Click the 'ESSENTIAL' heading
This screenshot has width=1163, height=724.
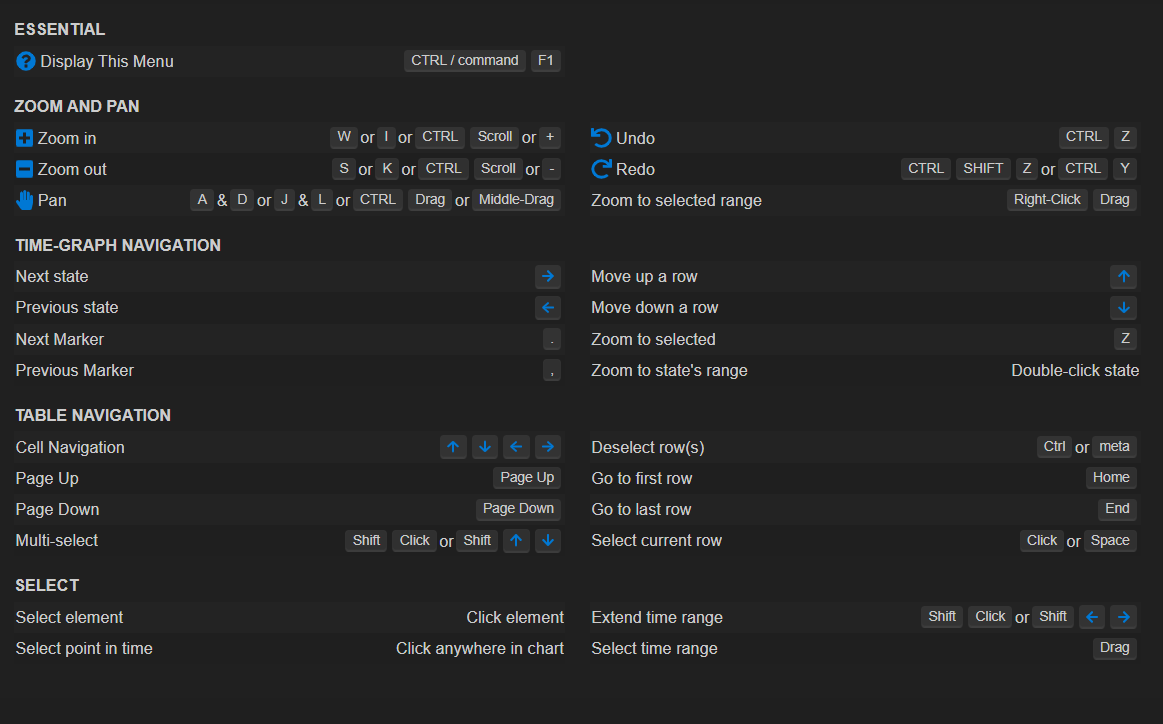pyautogui.click(x=59, y=29)
